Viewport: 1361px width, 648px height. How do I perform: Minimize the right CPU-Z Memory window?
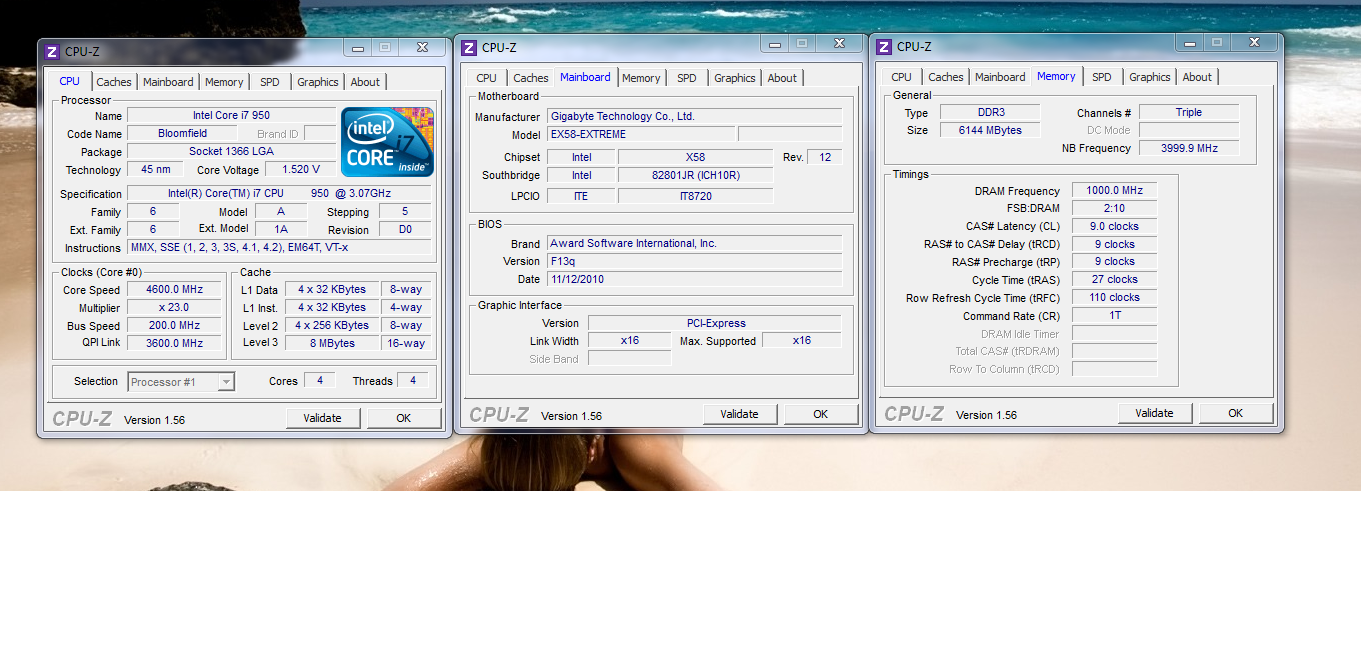pos(1190,42)
